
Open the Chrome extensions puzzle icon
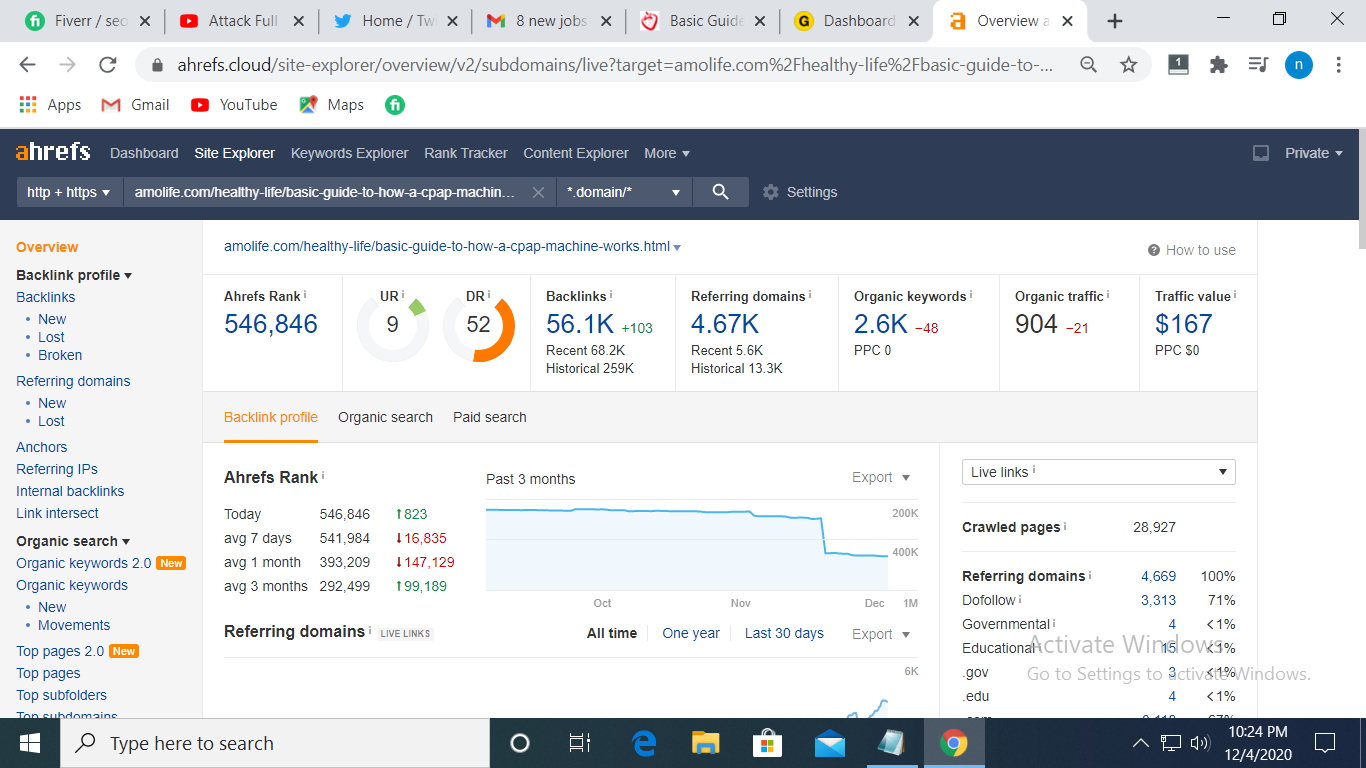coord(1218,64)
